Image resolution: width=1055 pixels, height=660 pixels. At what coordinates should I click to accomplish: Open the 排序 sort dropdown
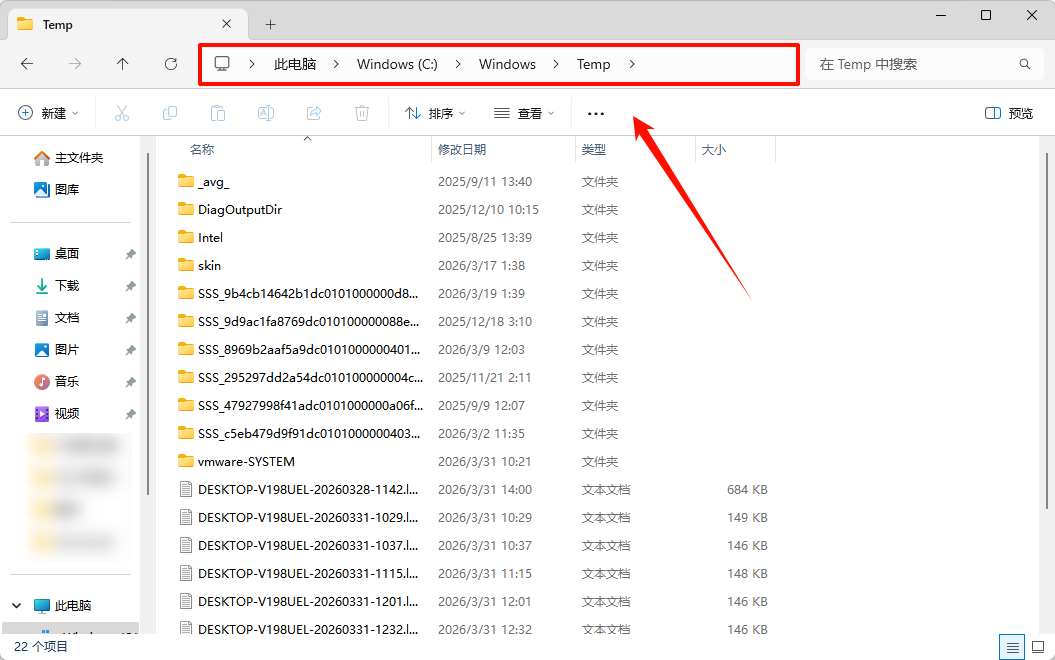[434, 112]
